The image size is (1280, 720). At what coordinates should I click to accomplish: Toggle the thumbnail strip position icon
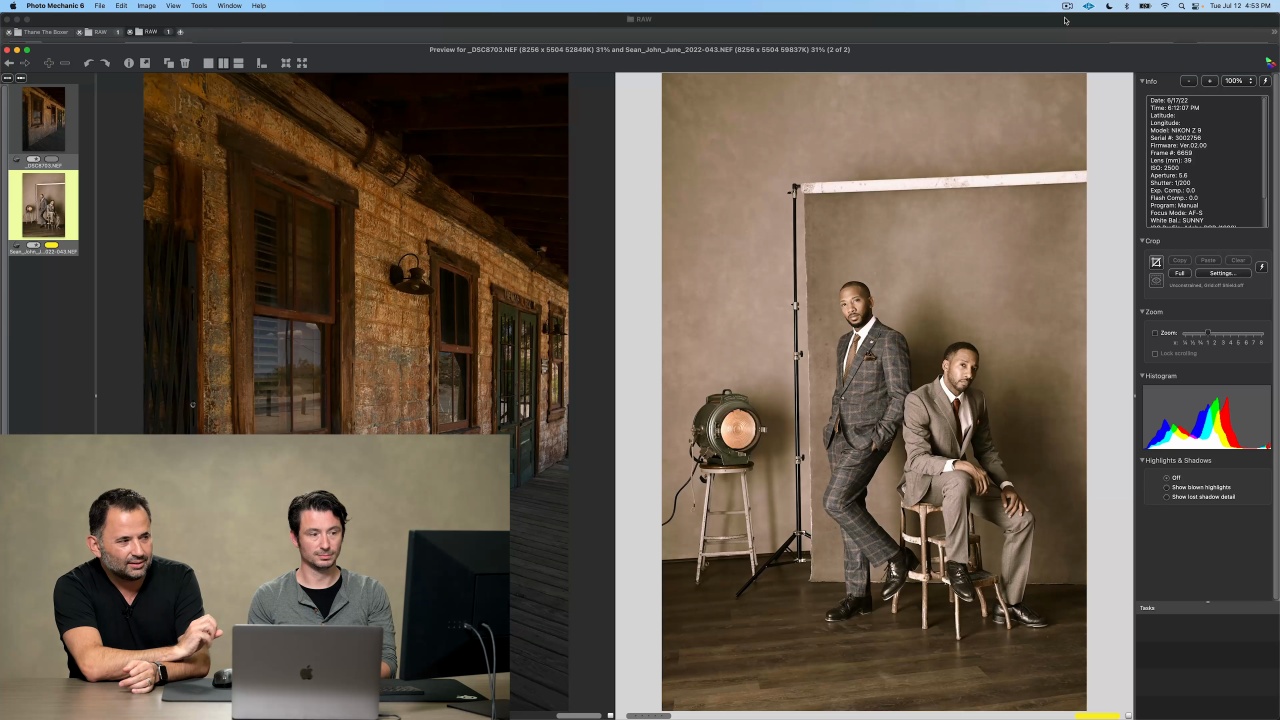click(262, 63)
